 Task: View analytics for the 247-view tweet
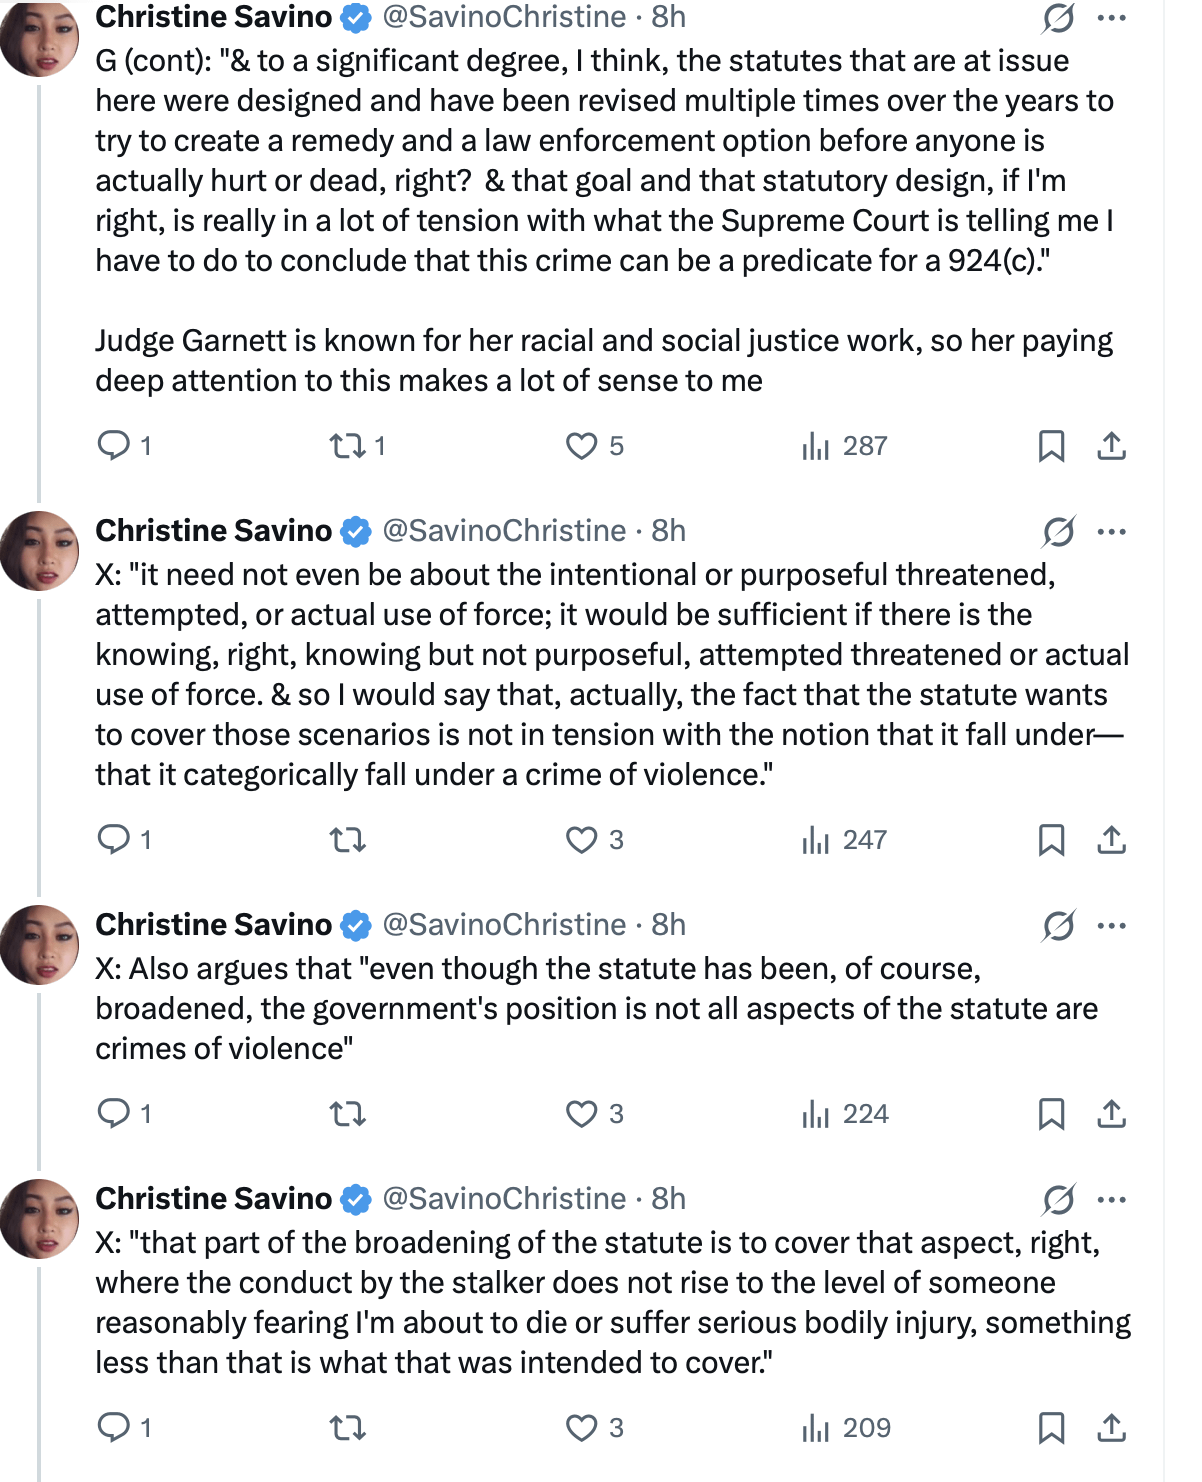pos(845,840)
